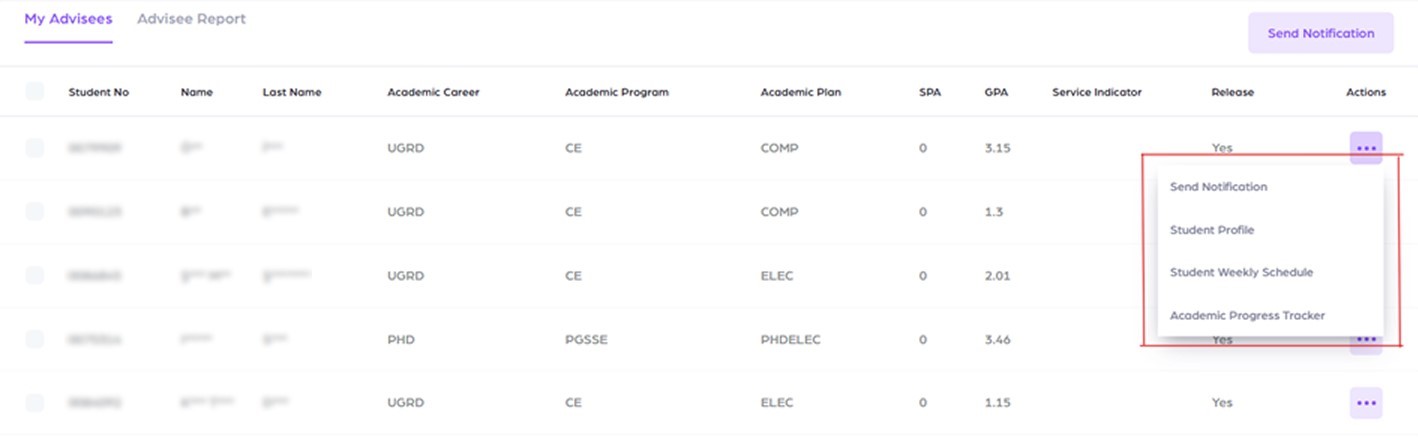Image resolution: width=1418 pixels, height=443 pixels.
Task: Tick checkbox for the 1.15 GPA row
Action: point(35,403)
